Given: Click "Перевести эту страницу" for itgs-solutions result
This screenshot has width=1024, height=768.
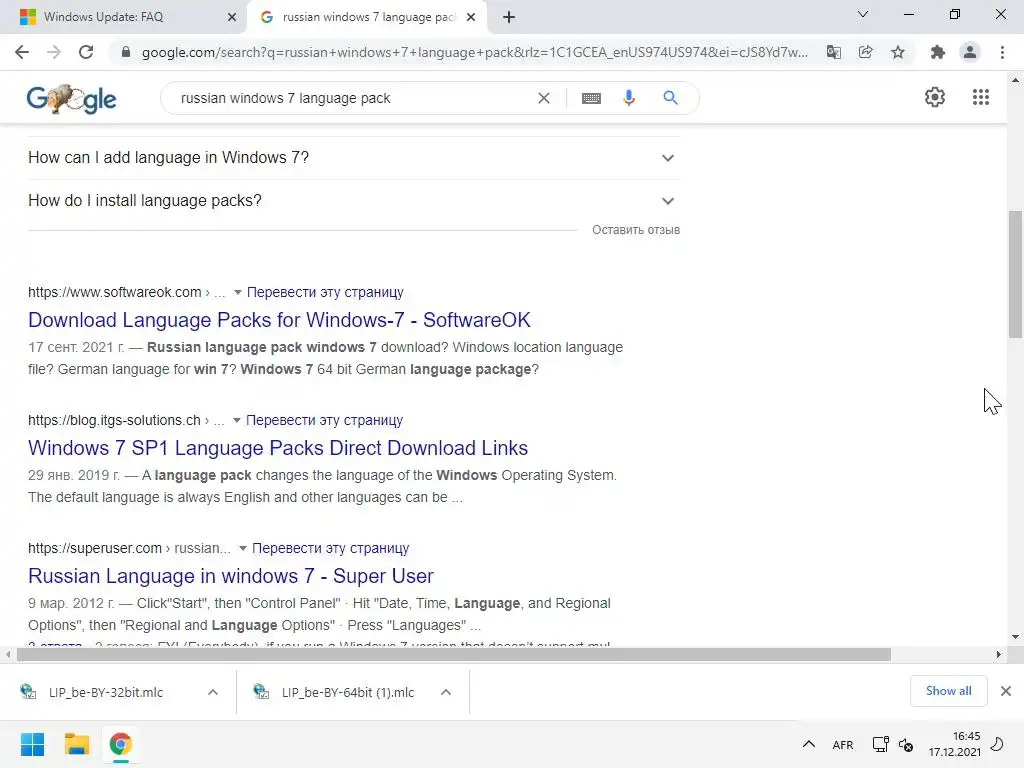Looking at the screenshot, I should coord(325,421).
